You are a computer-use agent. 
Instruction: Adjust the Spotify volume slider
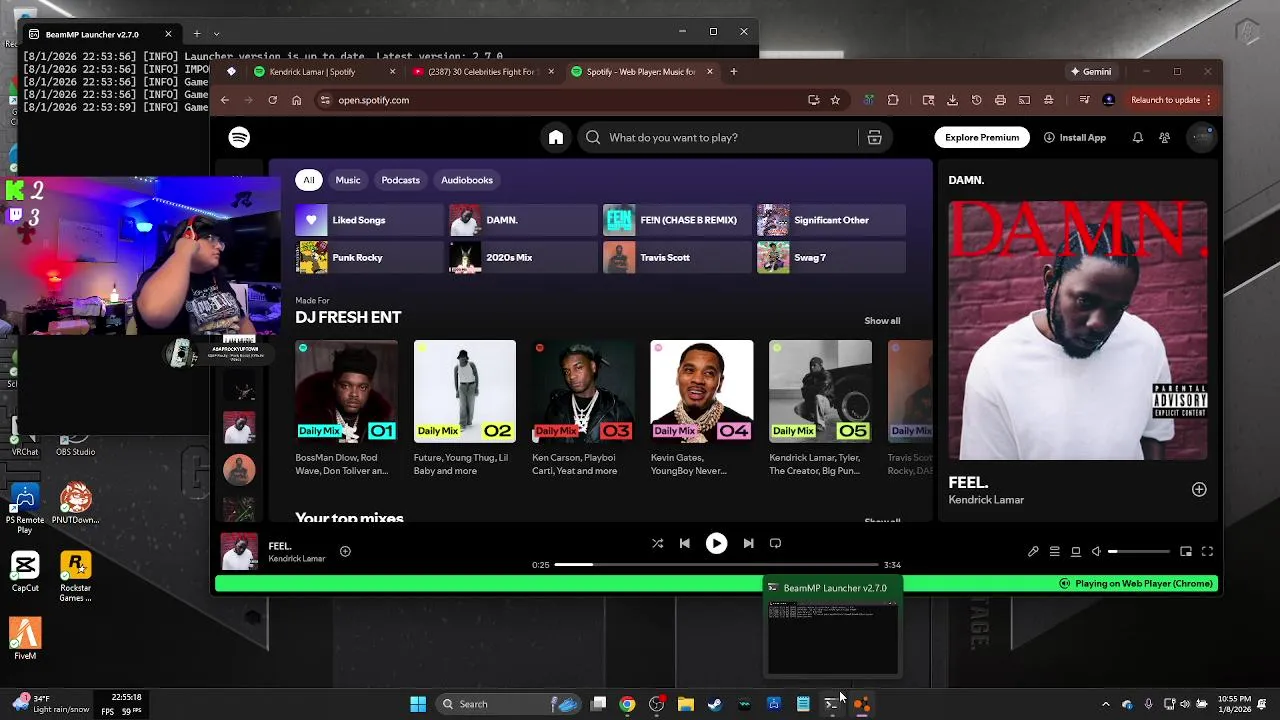tap(1139, 551)
